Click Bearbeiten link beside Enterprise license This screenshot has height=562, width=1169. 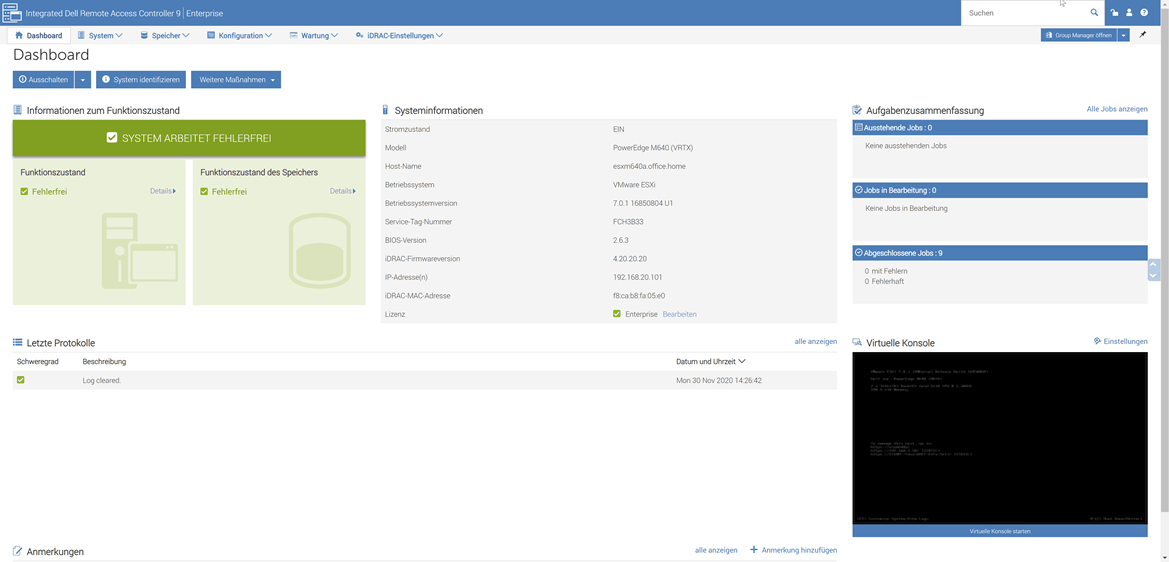coord(679,314)
